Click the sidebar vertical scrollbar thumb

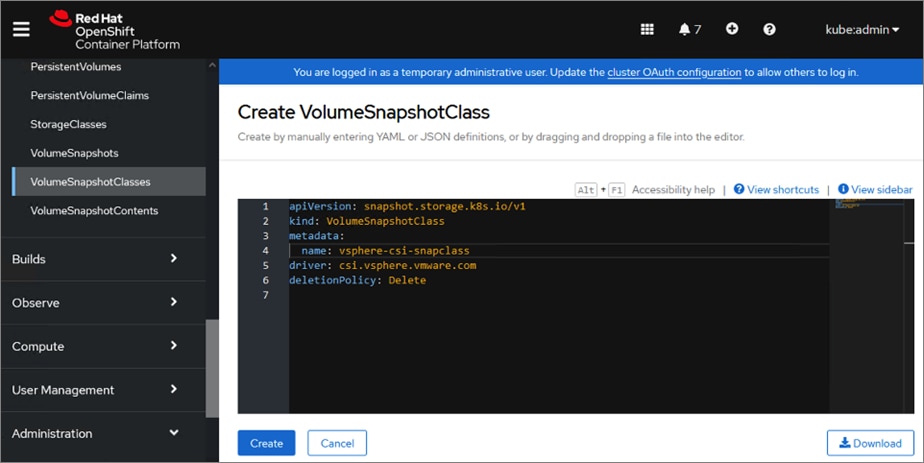click(212, 369)
